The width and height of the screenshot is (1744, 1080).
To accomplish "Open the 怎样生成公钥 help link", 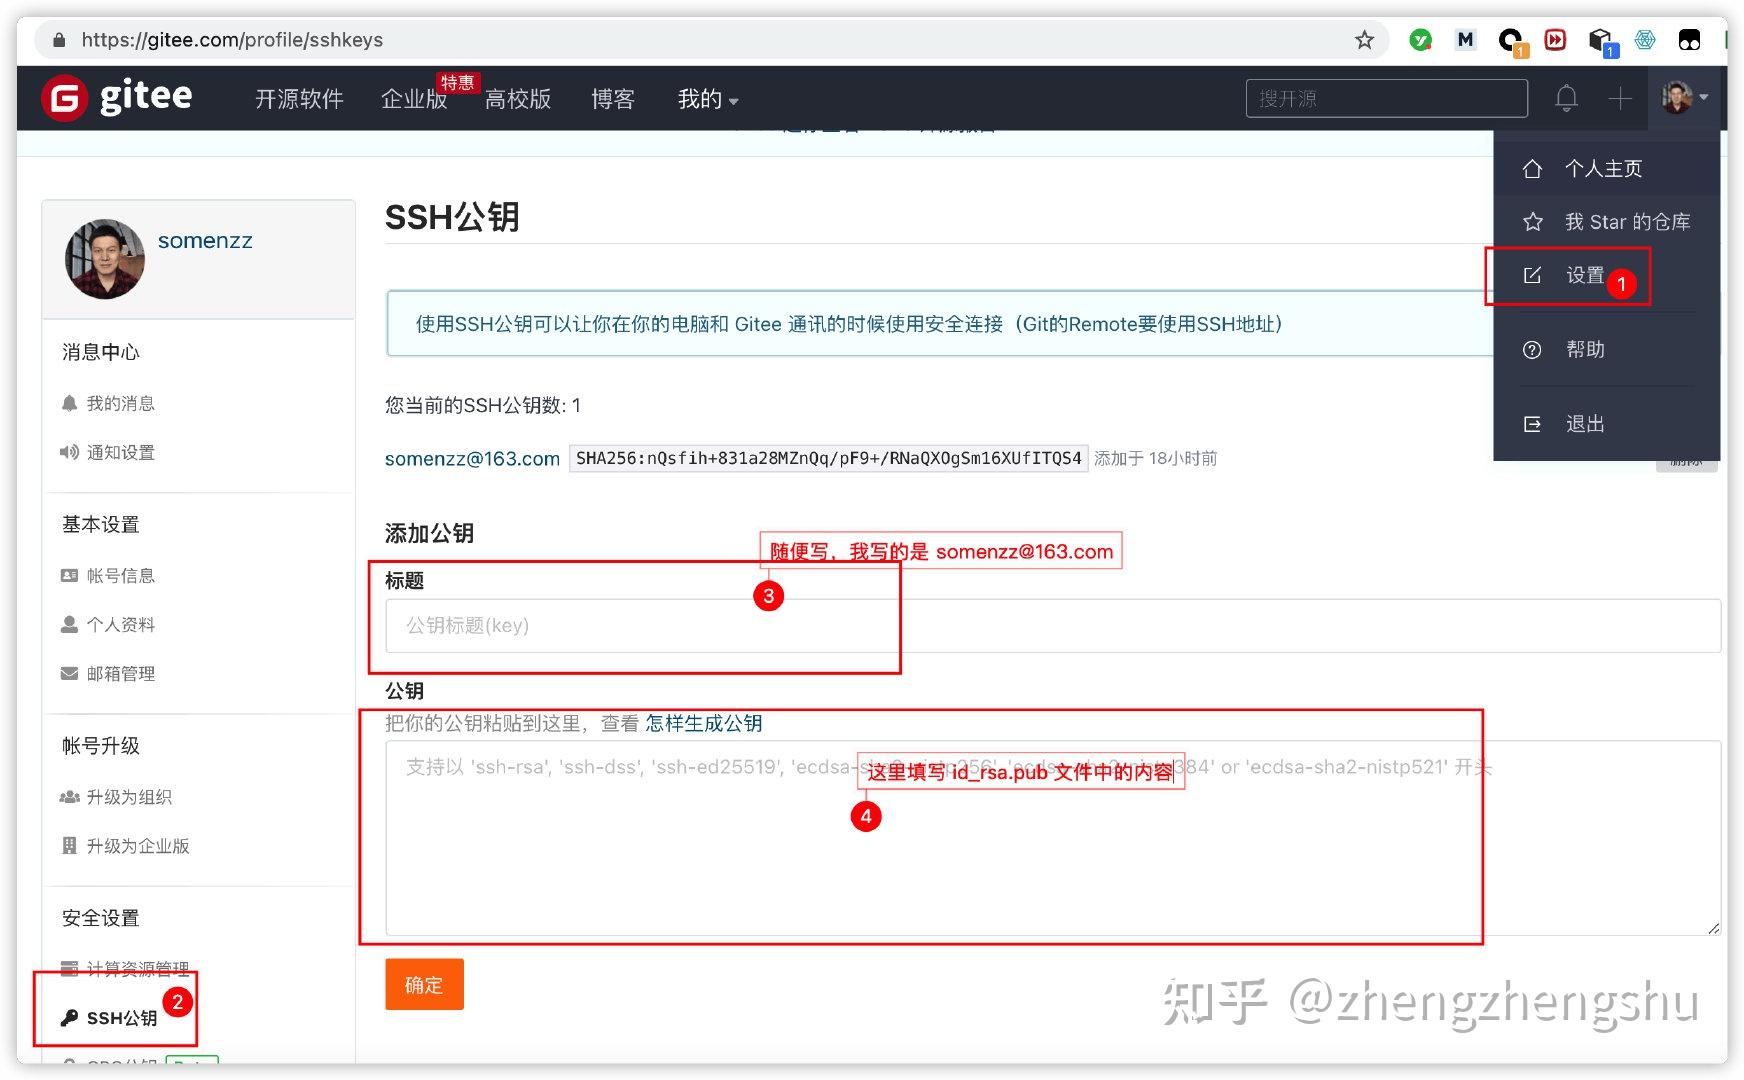I will [703, 723].
